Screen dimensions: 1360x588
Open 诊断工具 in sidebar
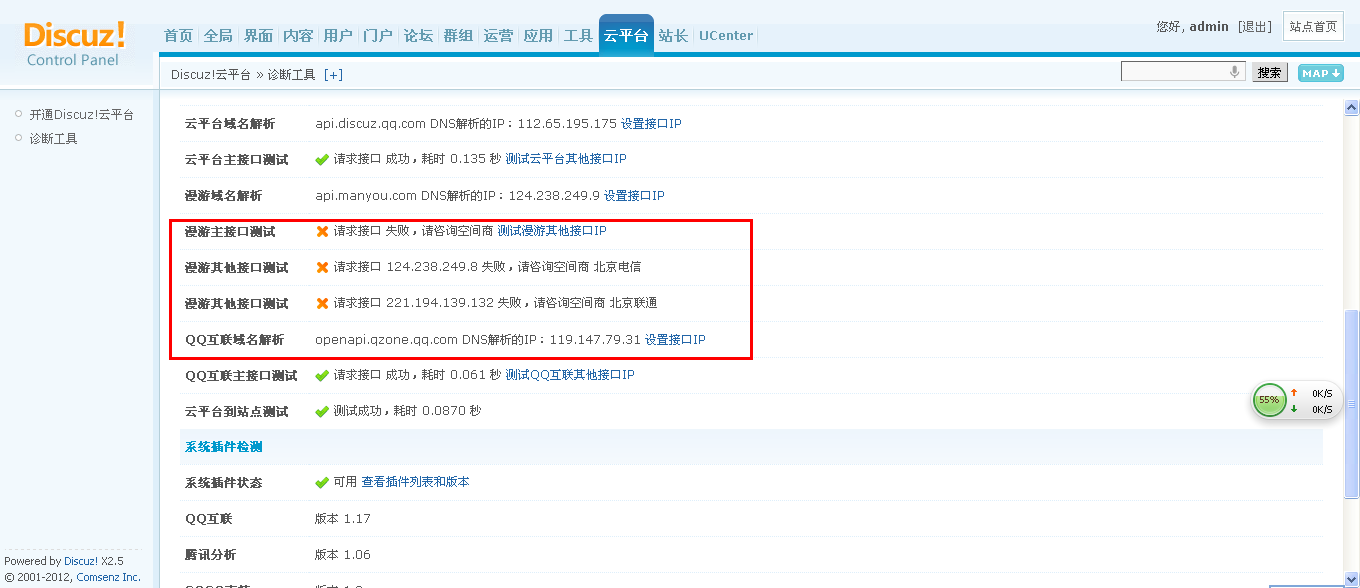click(54, 139)
